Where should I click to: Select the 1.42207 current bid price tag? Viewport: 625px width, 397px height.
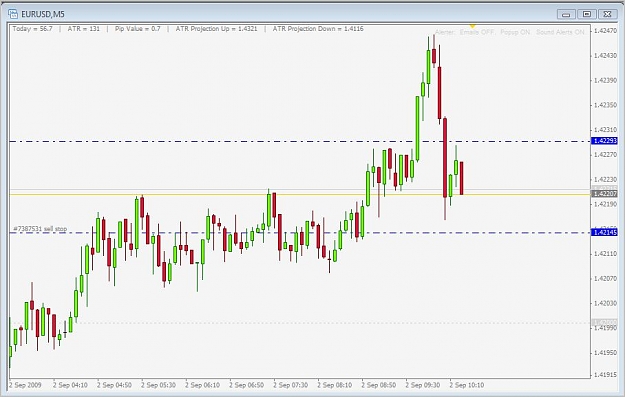tap(604, 194)
